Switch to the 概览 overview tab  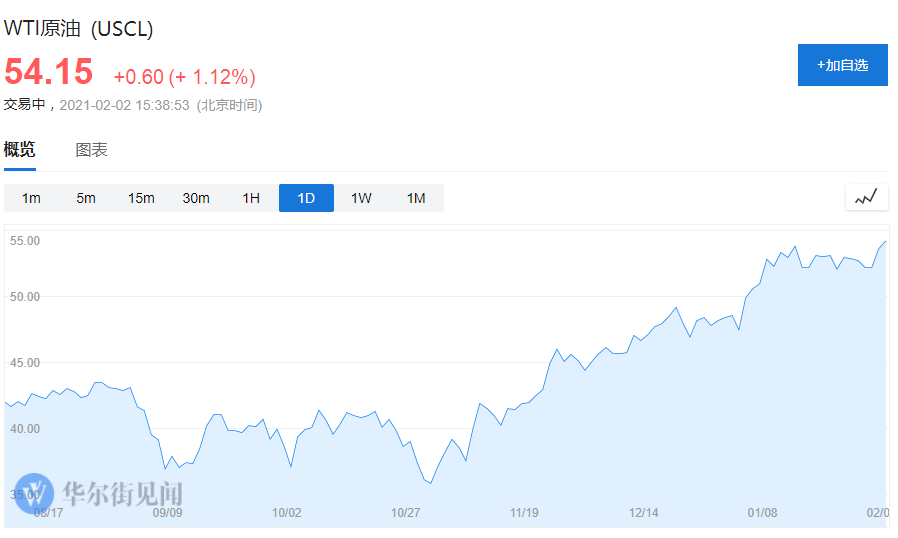click(19, 150)
